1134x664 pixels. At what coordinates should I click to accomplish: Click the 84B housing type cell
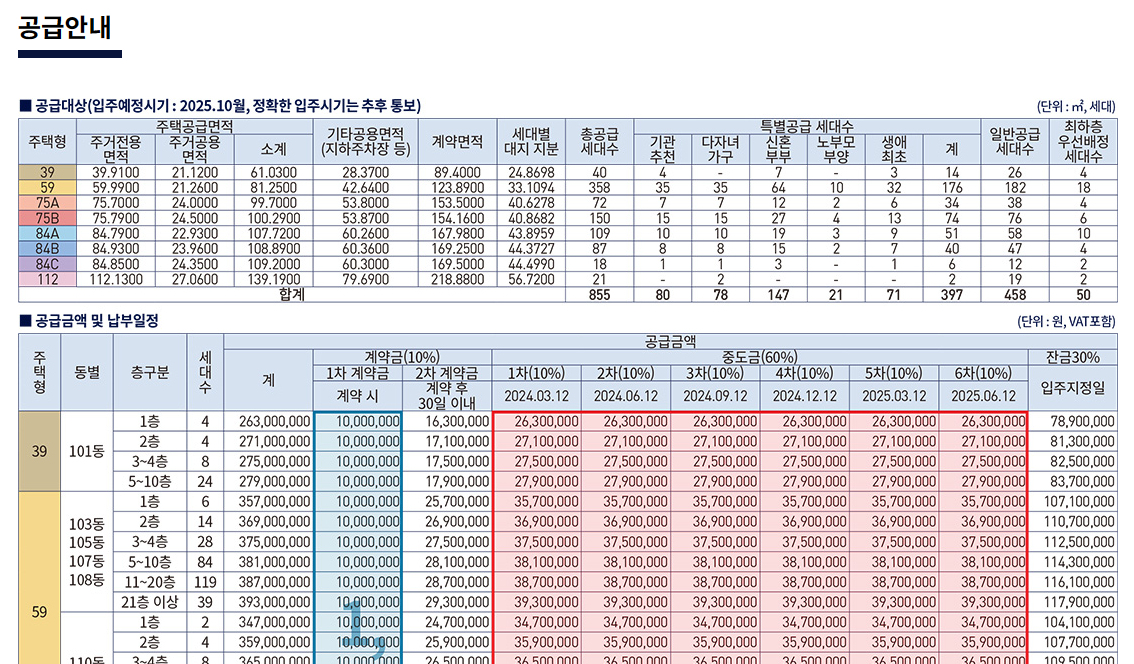[x=47, y=249]
